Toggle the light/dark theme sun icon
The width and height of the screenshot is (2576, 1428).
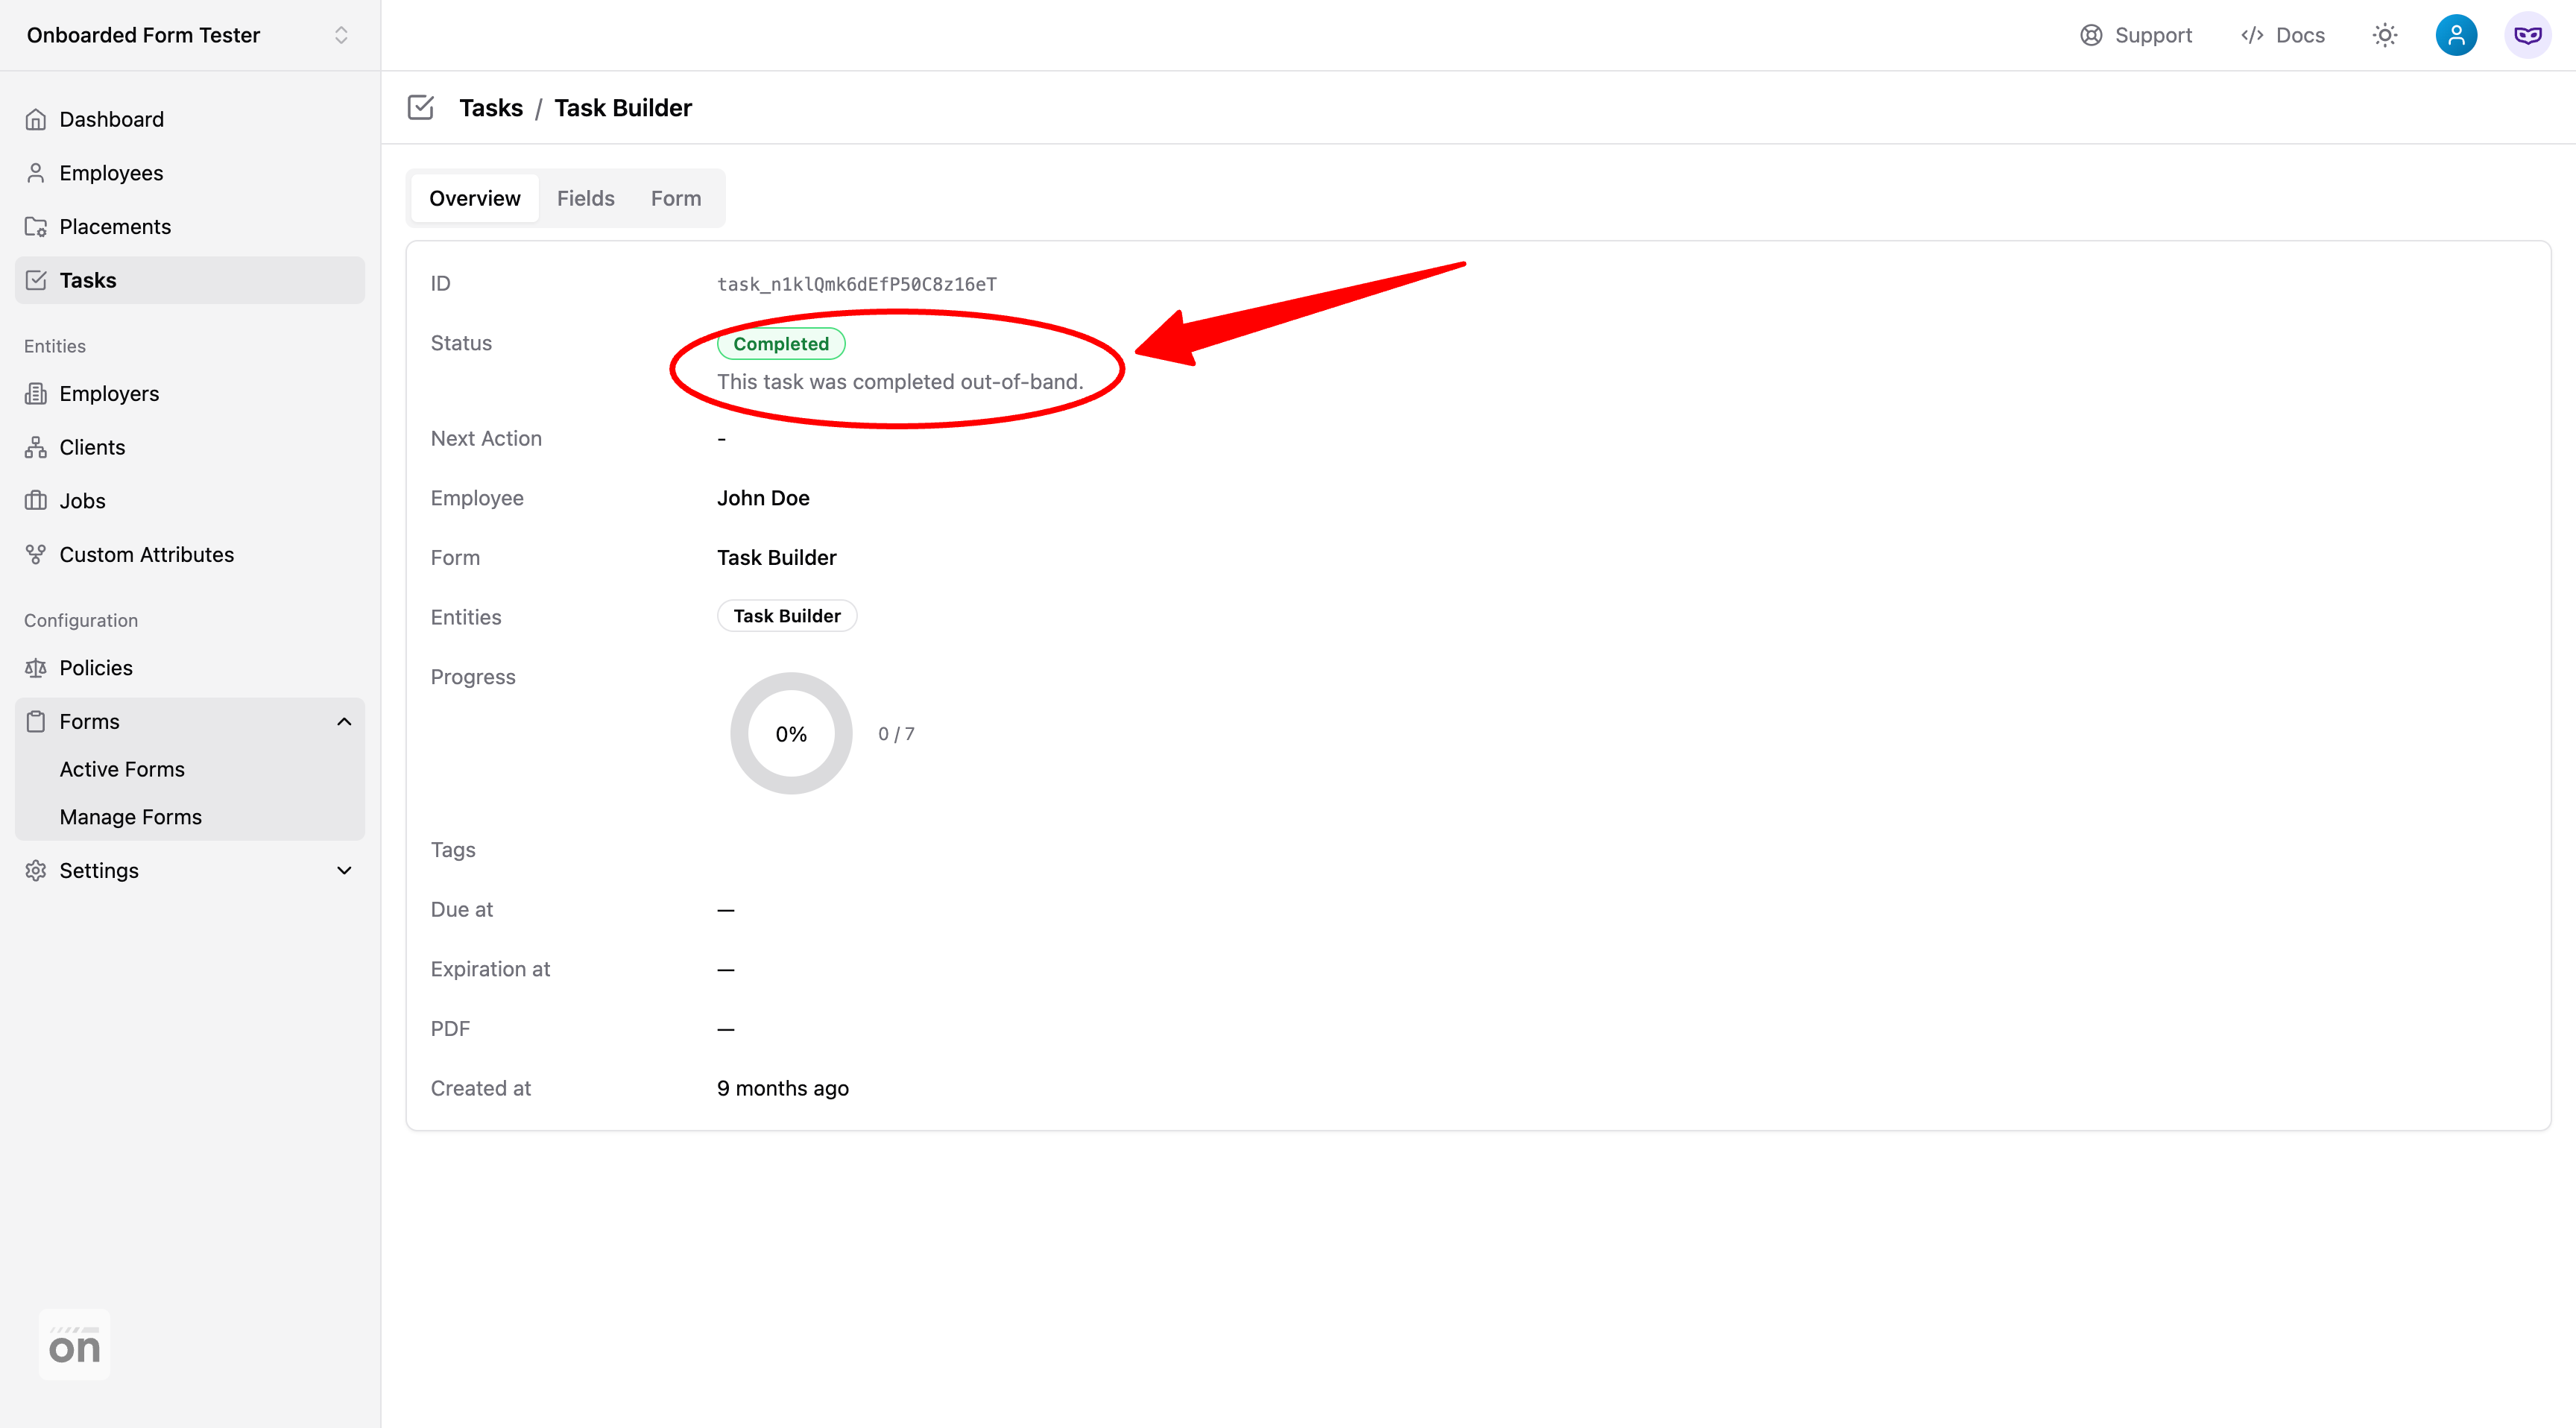click(x=2384, y=35)
